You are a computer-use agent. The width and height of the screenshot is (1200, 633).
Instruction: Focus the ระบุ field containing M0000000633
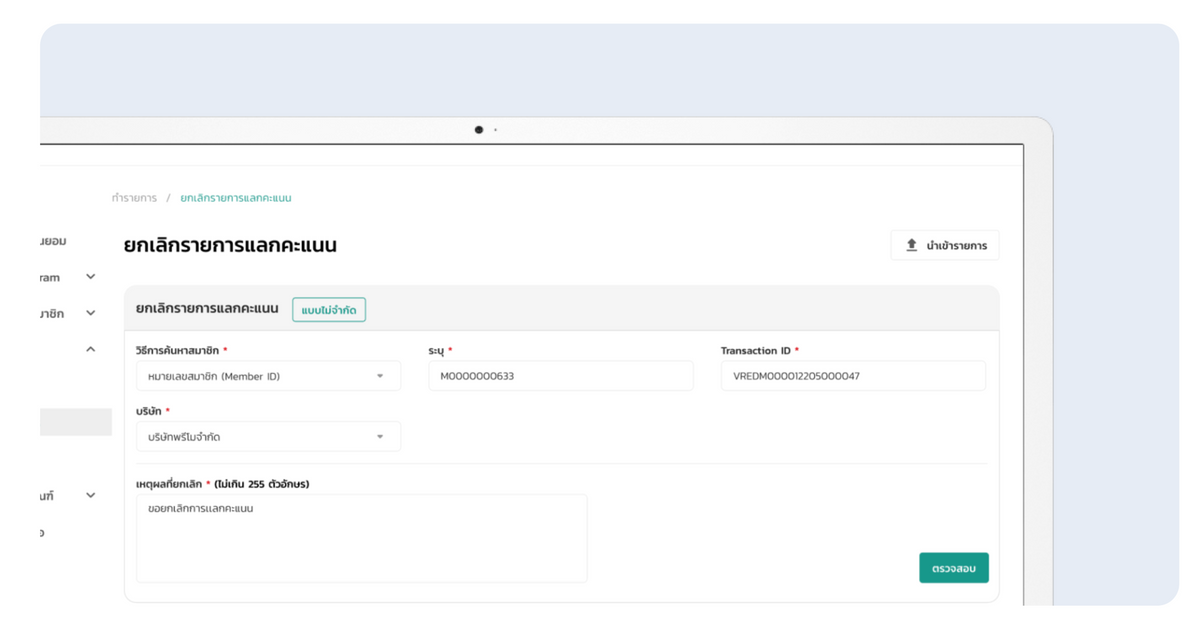[x=560, y=376]
